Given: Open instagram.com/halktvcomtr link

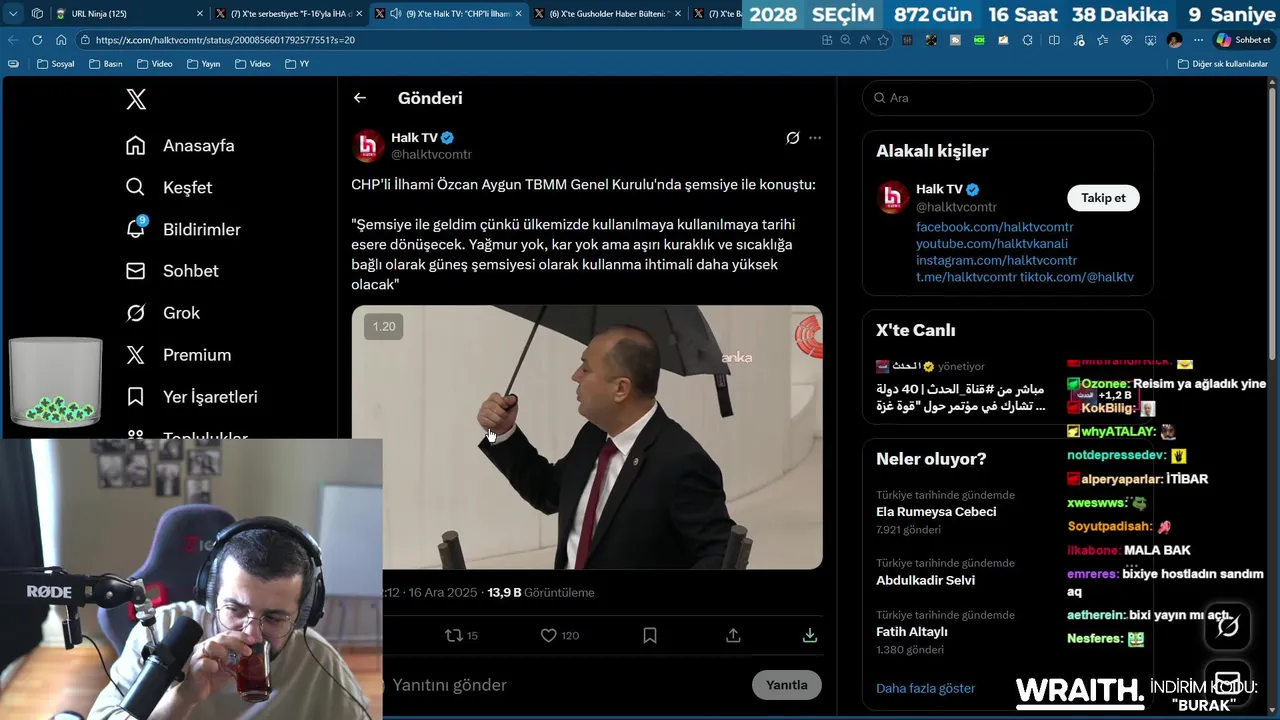Looking at the screenshot, I should coord(996,260).
